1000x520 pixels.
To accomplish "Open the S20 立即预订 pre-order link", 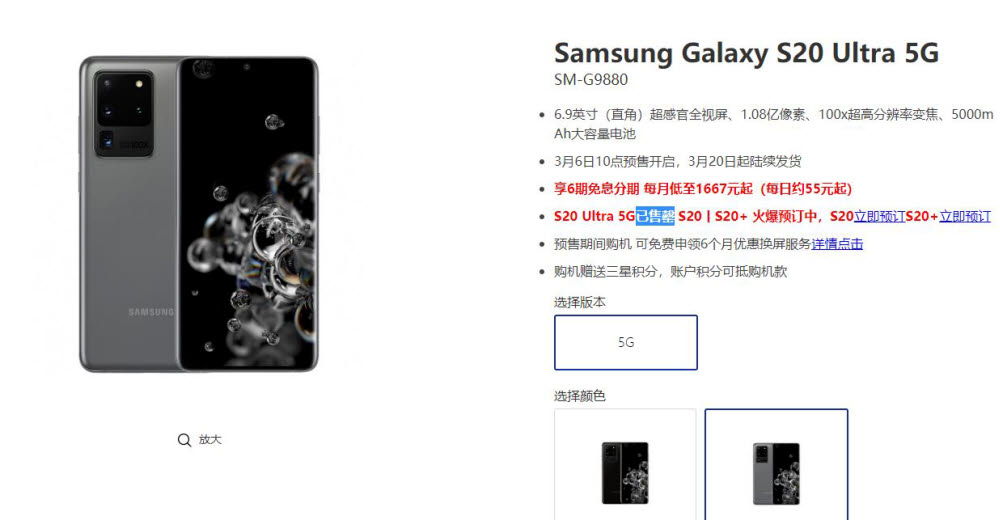I will [x=879, y=216].
